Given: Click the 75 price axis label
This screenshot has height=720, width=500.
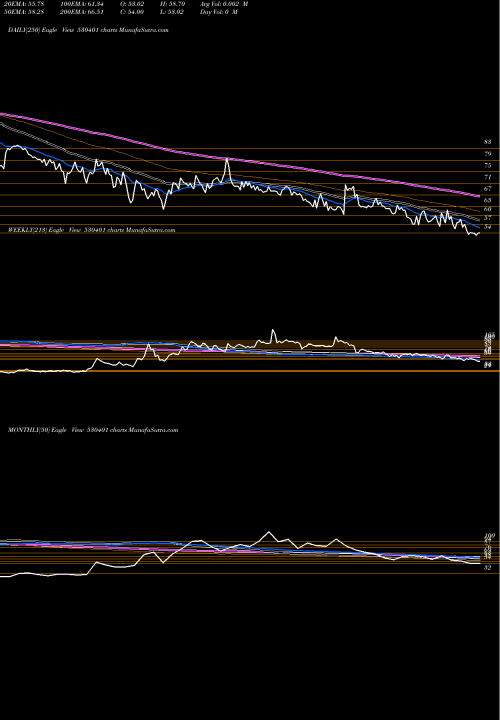Looking at the screenshot, I should pos(488,165).
